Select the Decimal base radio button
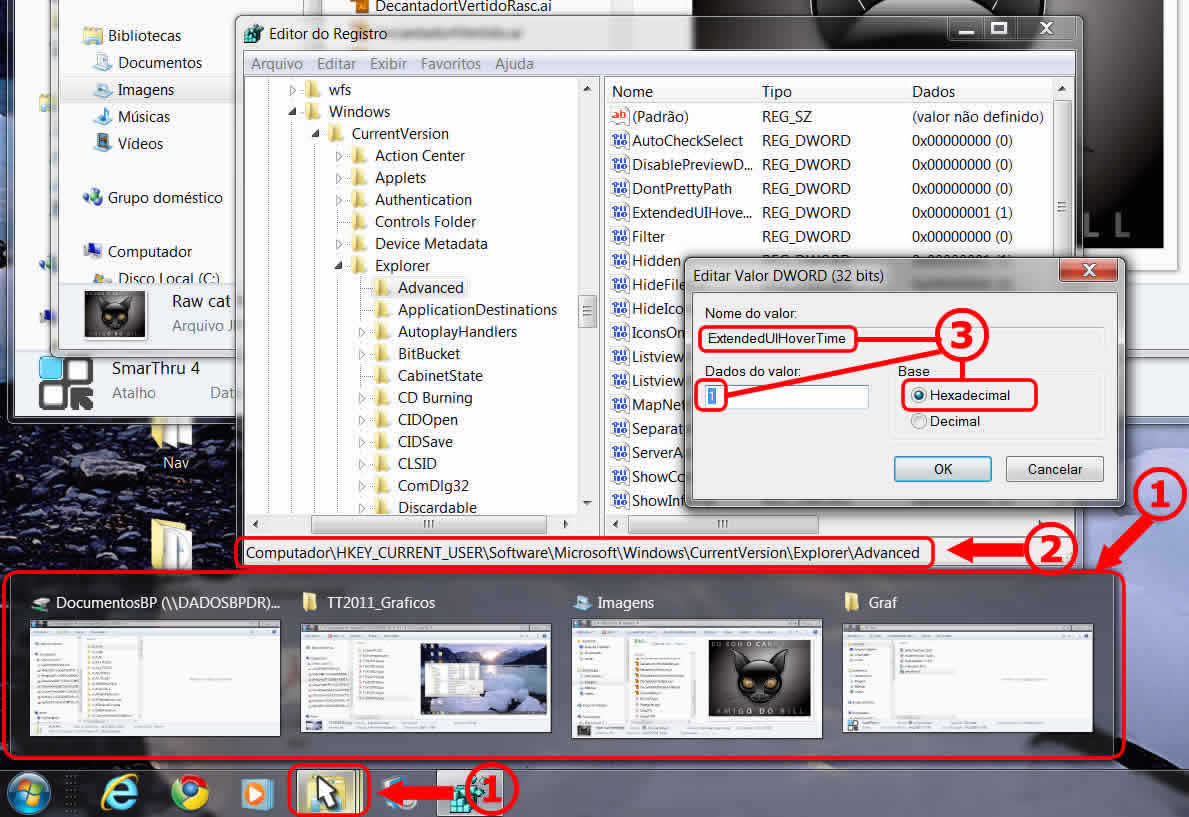The width and height of the screenshot is (1189, 817). tap(919, 421)
